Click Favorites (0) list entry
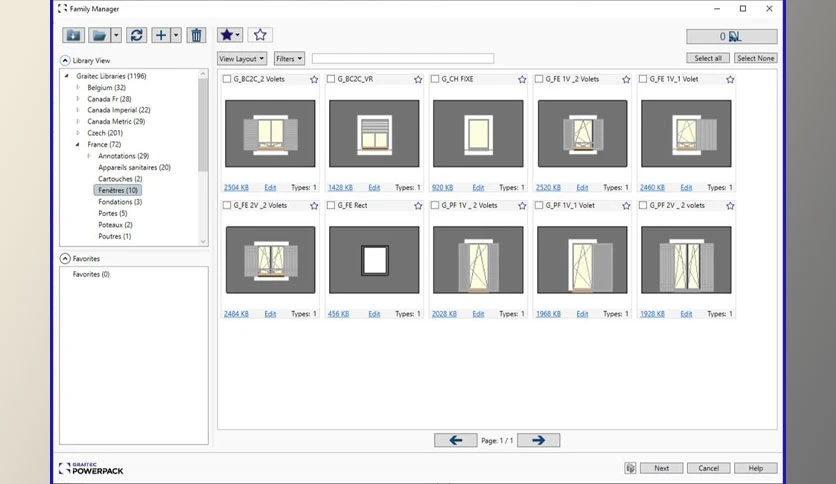Image resolution: width=836 pixels, height=484 pixels. [91, 274]
